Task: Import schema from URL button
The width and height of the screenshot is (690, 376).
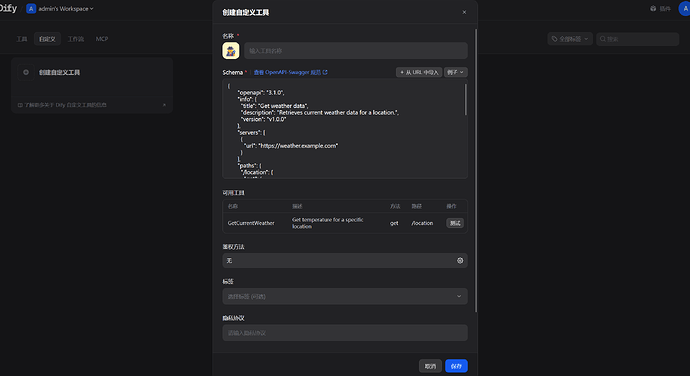Action: click(x=419, y=72)
